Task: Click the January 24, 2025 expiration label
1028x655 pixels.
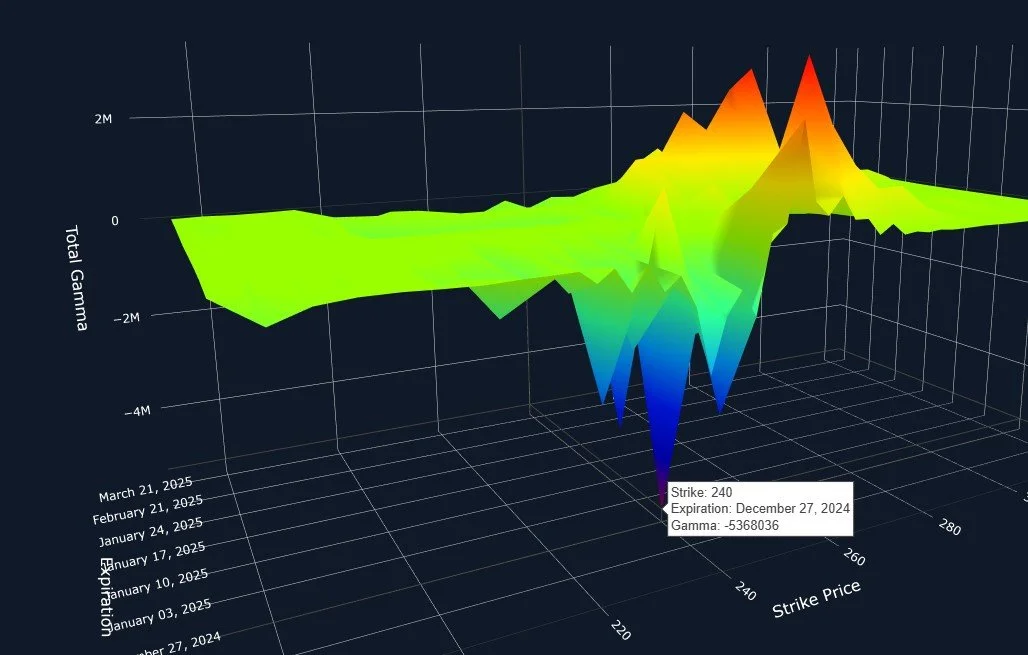Action: point(150,532)
